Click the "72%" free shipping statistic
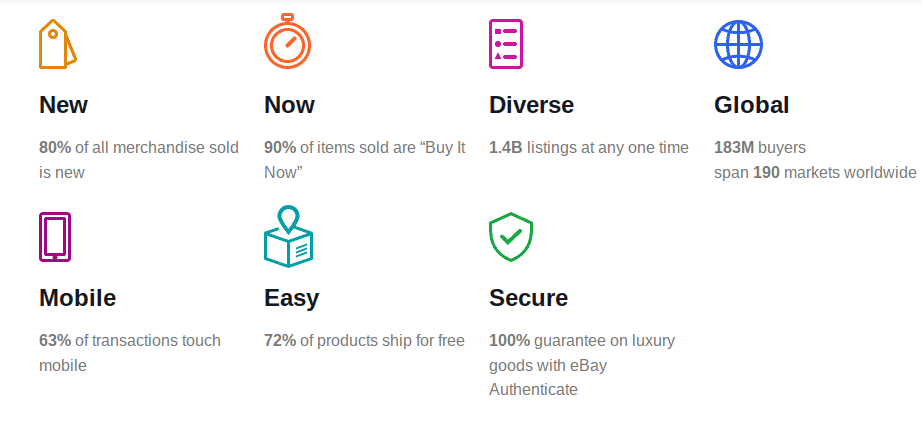 [x=280, y=340]
